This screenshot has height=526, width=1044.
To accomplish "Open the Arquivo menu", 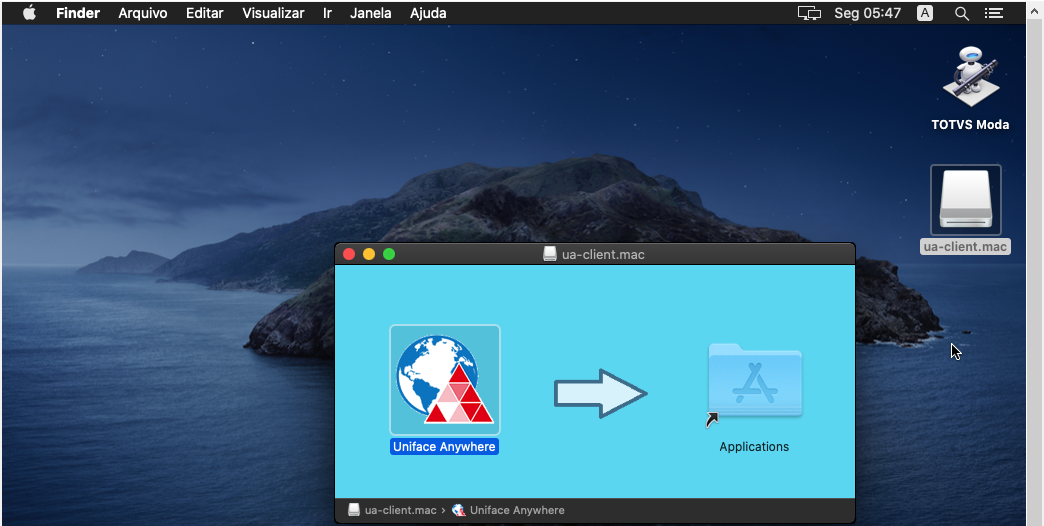I will (143, 13).
